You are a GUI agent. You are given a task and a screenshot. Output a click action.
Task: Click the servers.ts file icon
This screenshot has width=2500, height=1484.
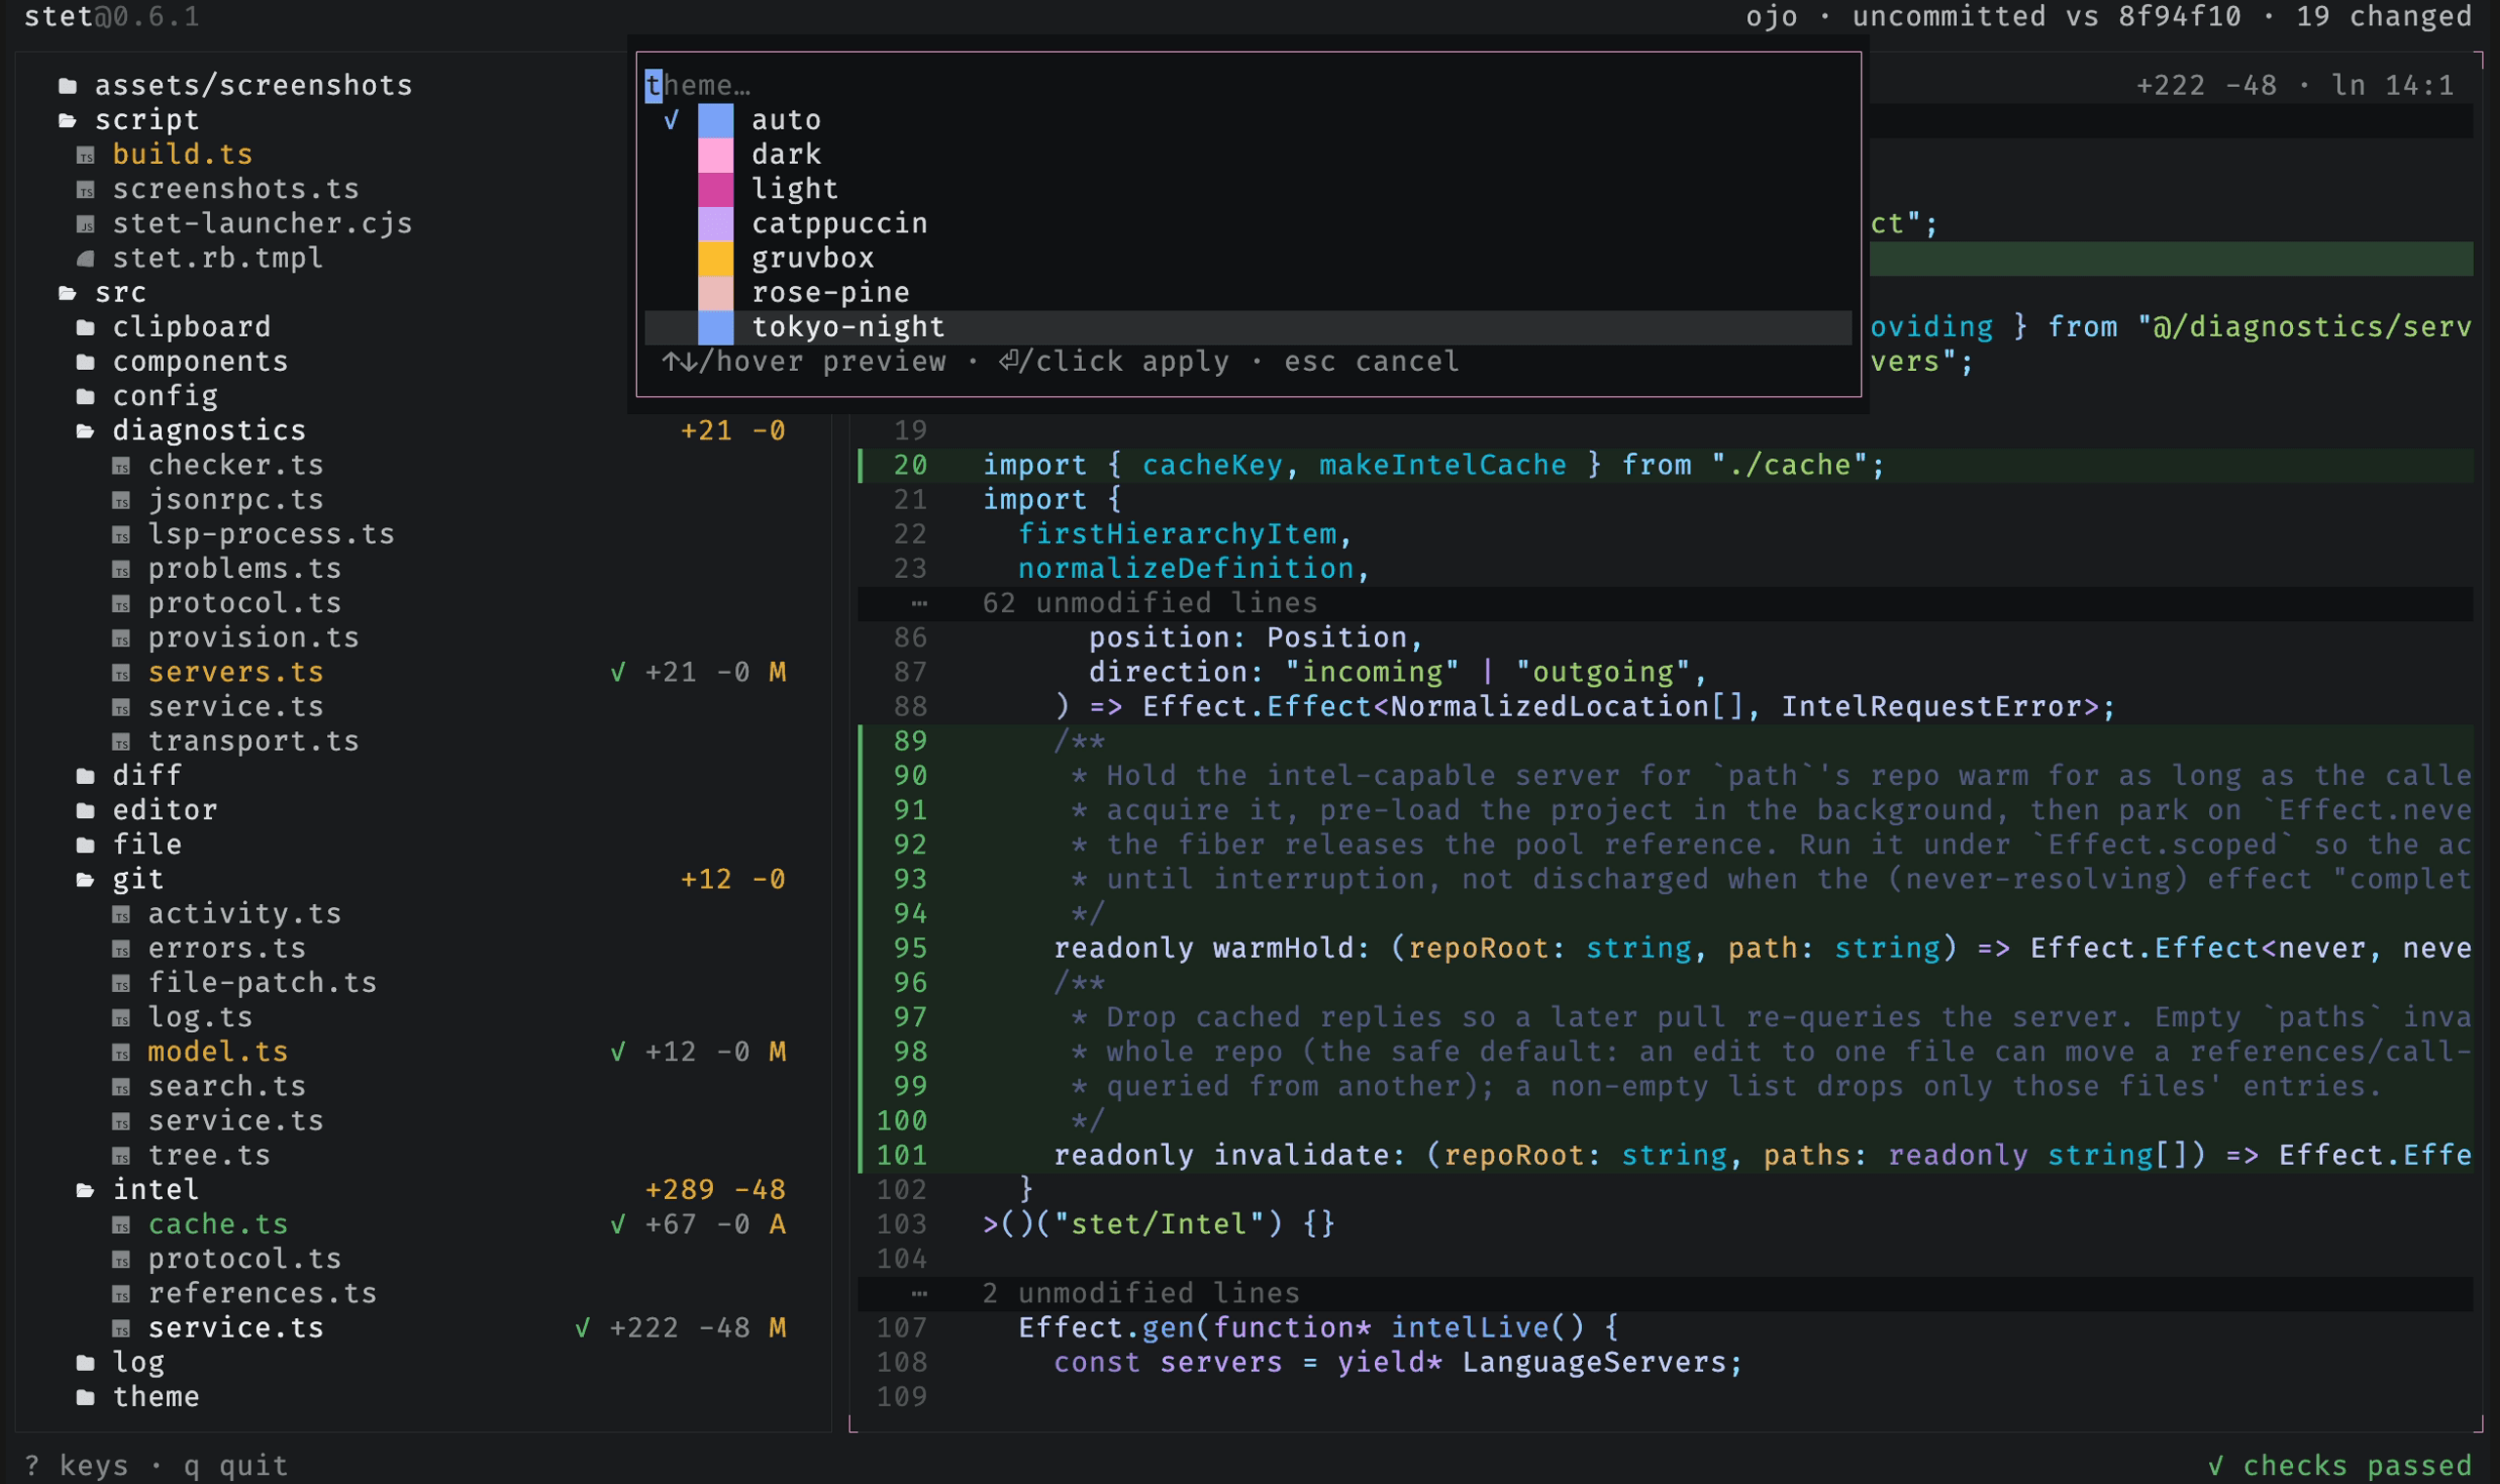click(x=121, y=673)
